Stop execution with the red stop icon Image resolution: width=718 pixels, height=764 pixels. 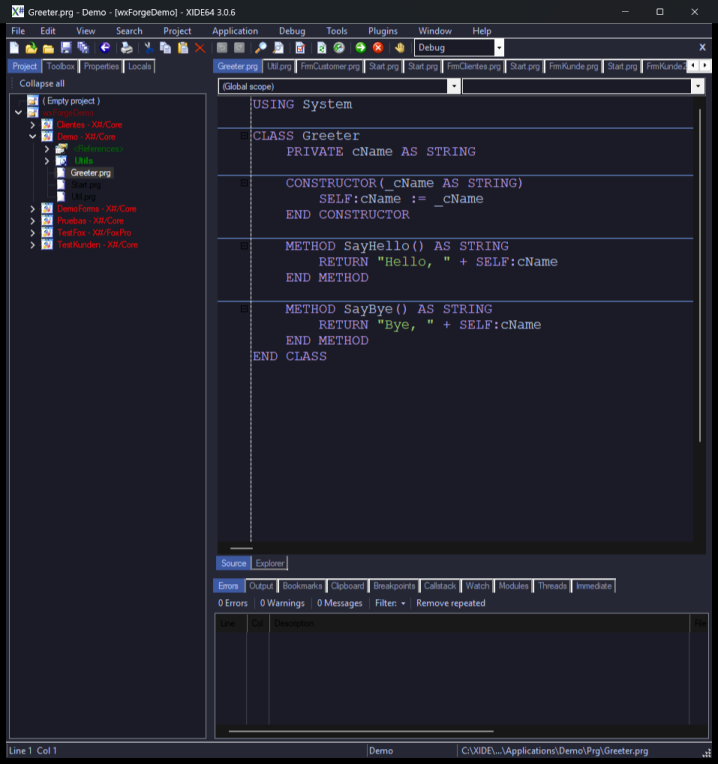[x=378, y=48]
